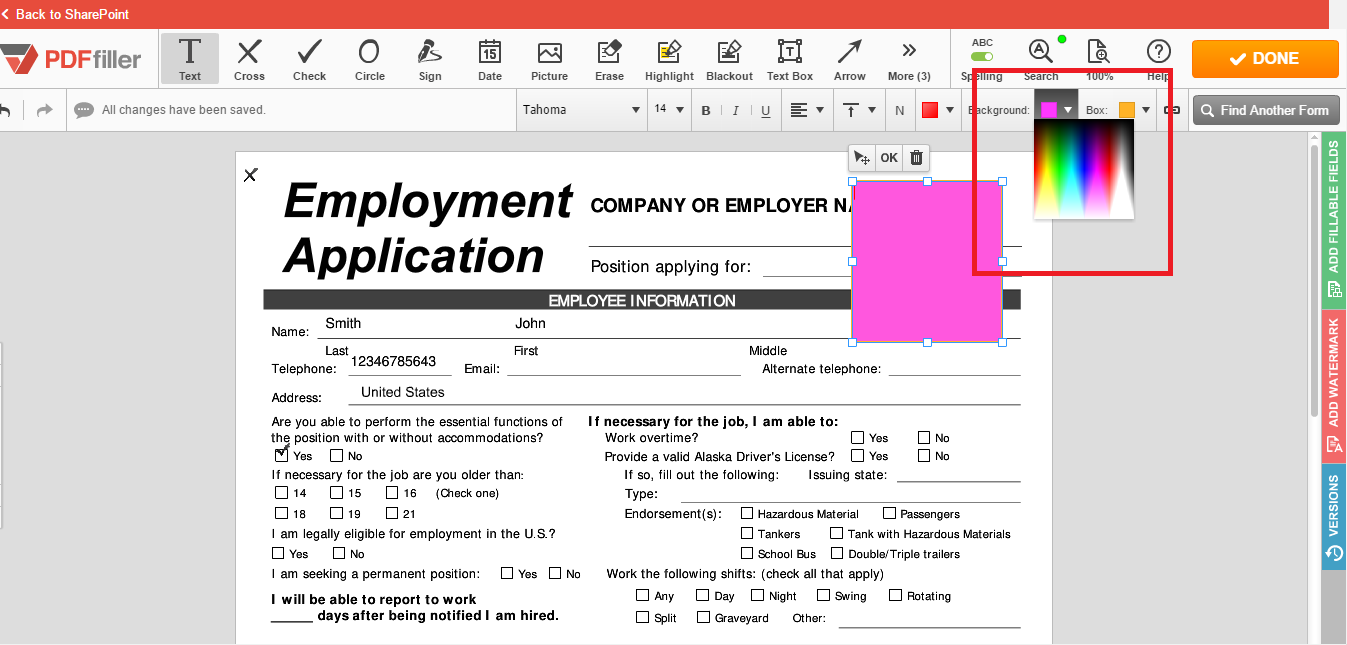
Task: Select the Blackout tool
Action: click(729, 58)
